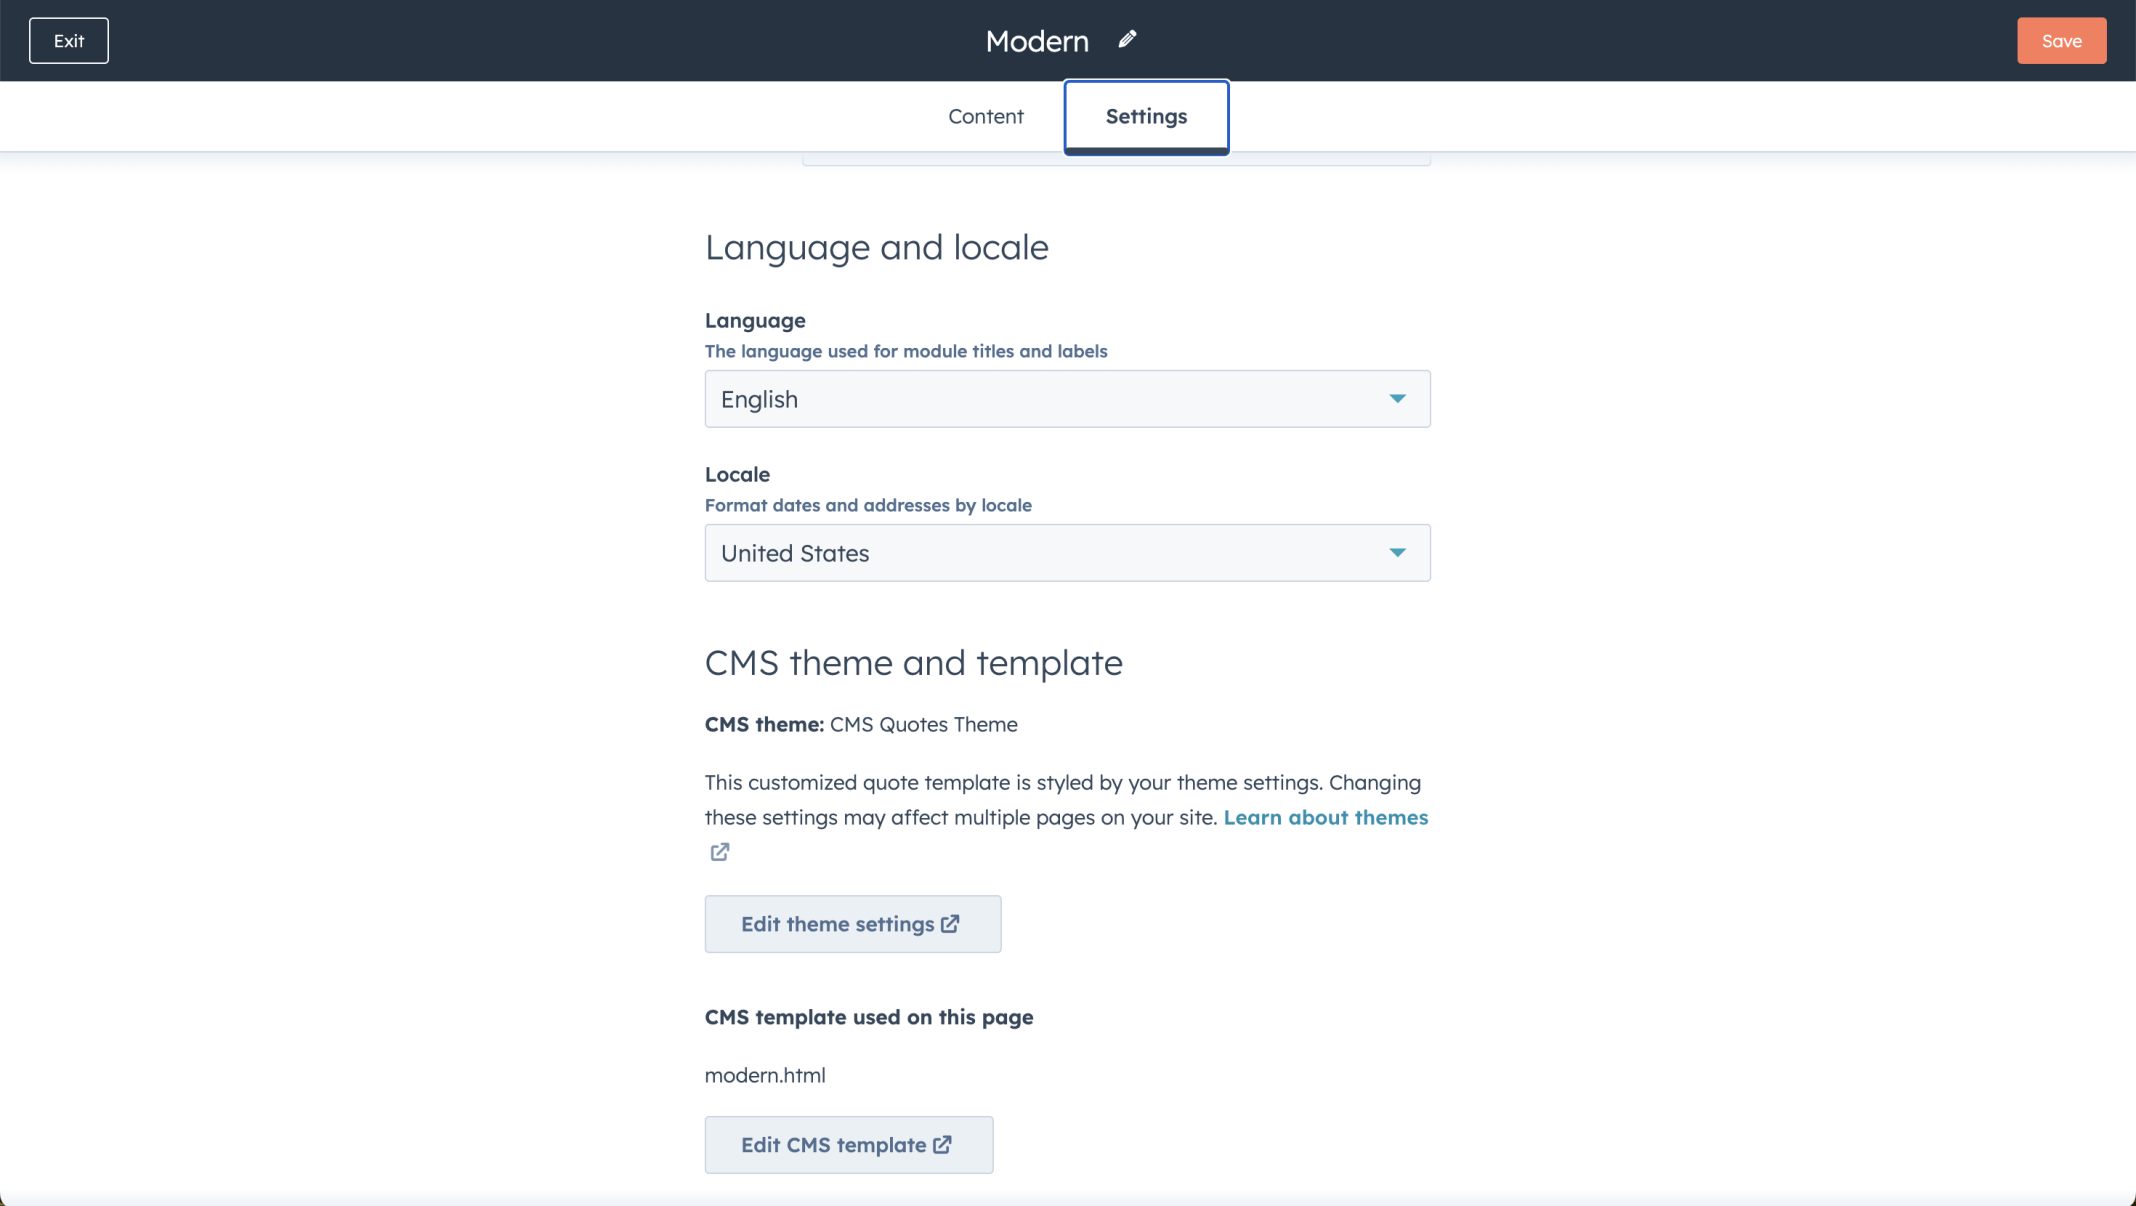Click the CMS theme and template heading
2136x1206 pixels.
pyautogui.click(x=913, y=663)
